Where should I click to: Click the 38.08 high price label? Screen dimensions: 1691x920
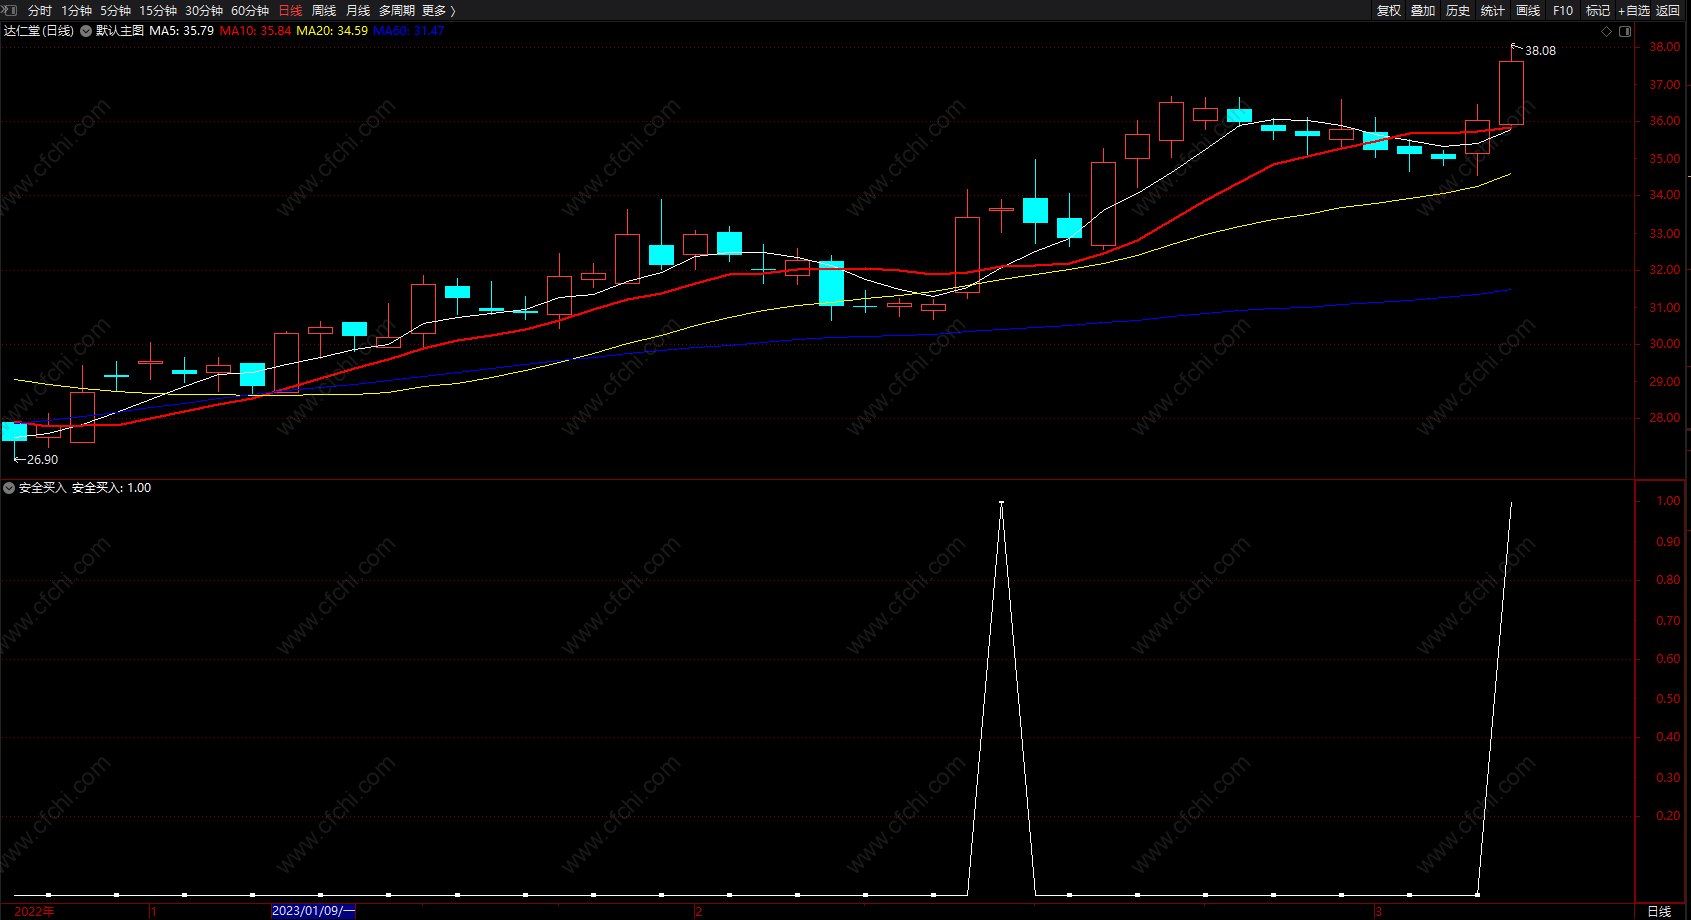tap(1540, 51)
